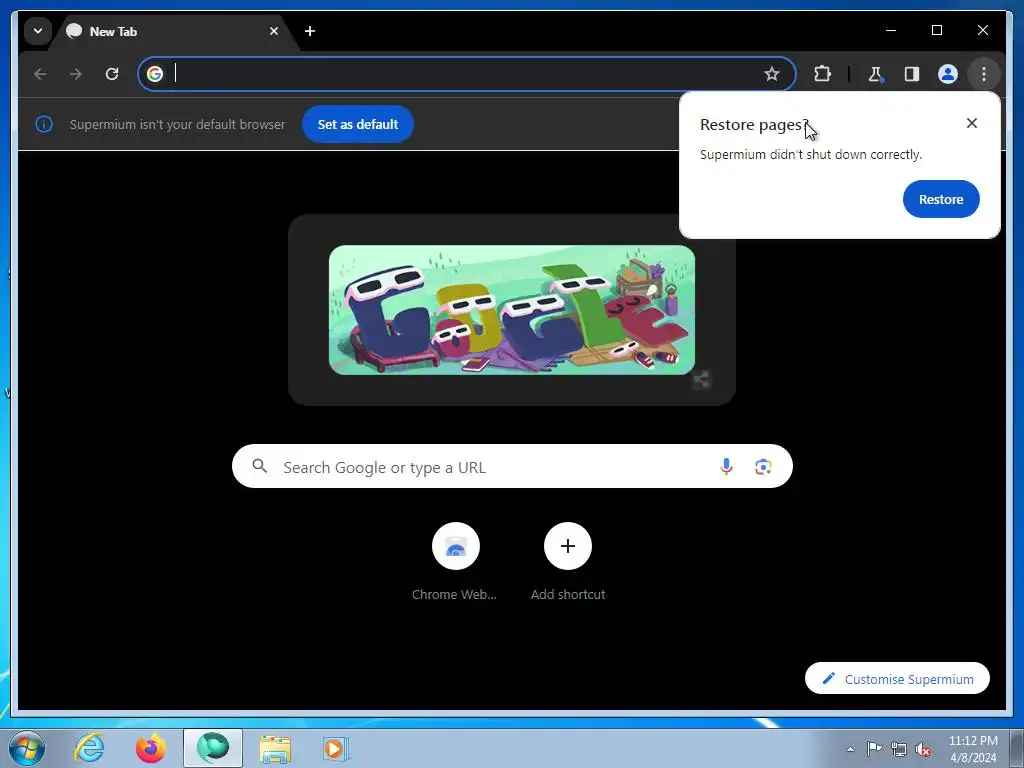Image resolution: width=1024 pixels, height=768 pixels.
Task: Go forward using the forward arrow
Action: point(76,74)
